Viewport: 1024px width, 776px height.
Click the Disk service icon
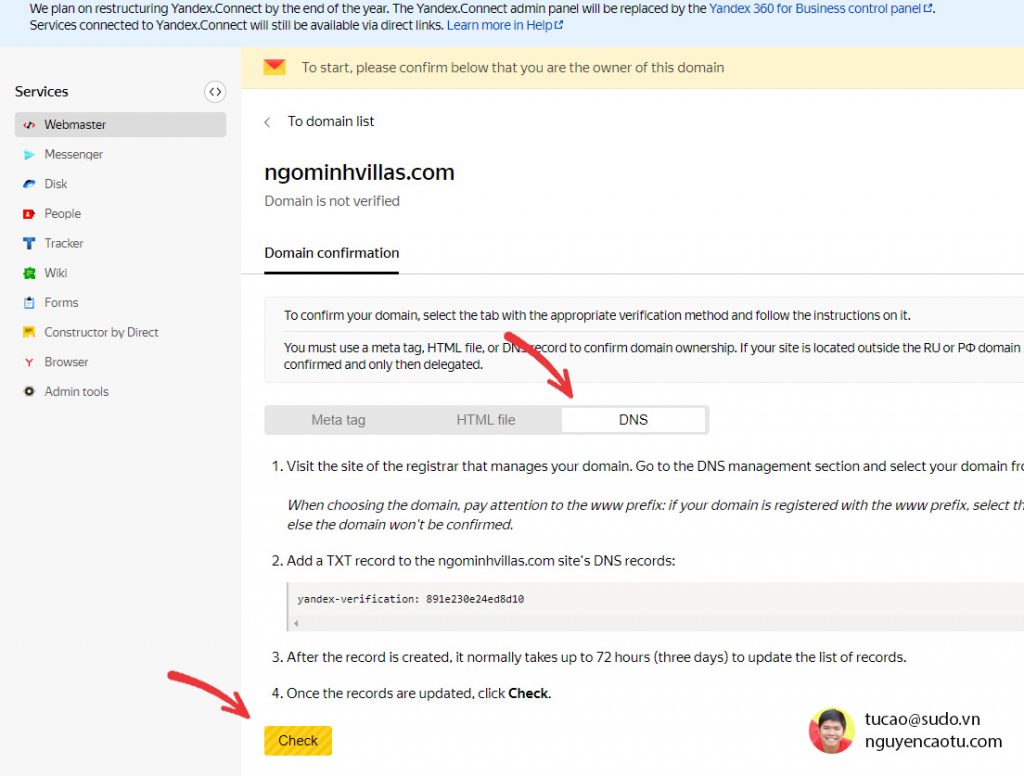coord(29,184)
